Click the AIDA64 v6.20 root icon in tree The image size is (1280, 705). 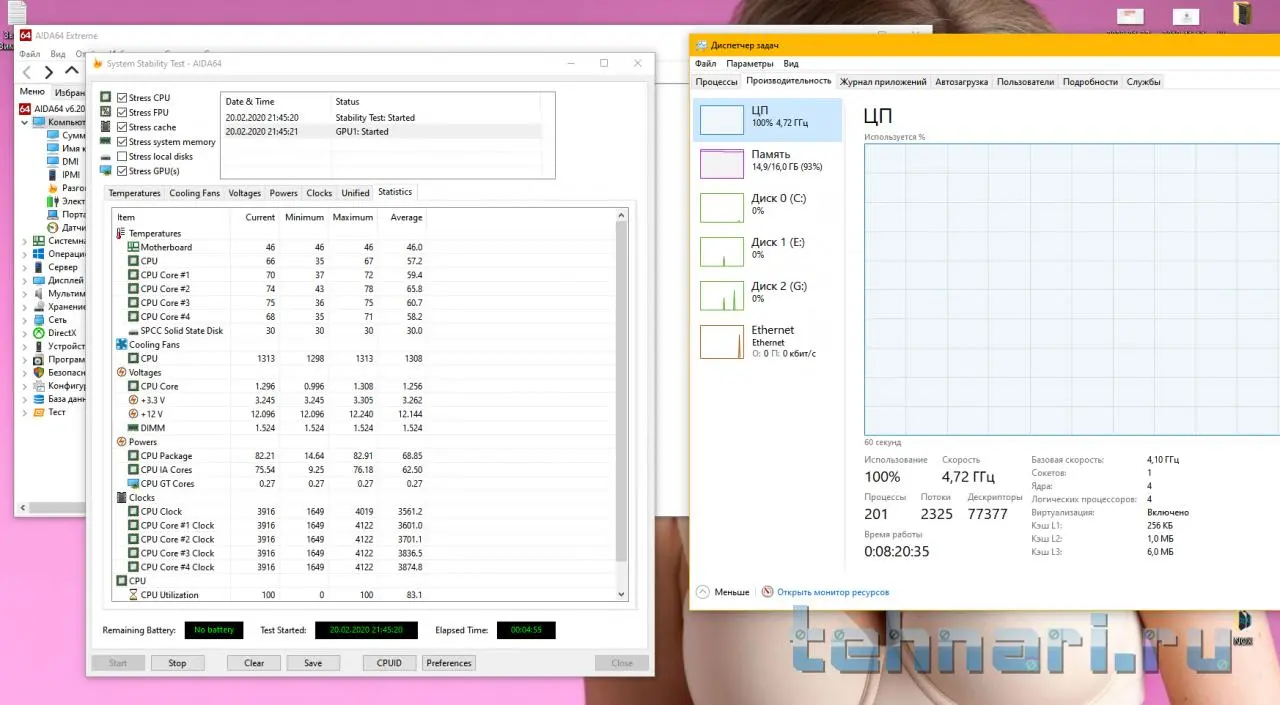(26, 108)
